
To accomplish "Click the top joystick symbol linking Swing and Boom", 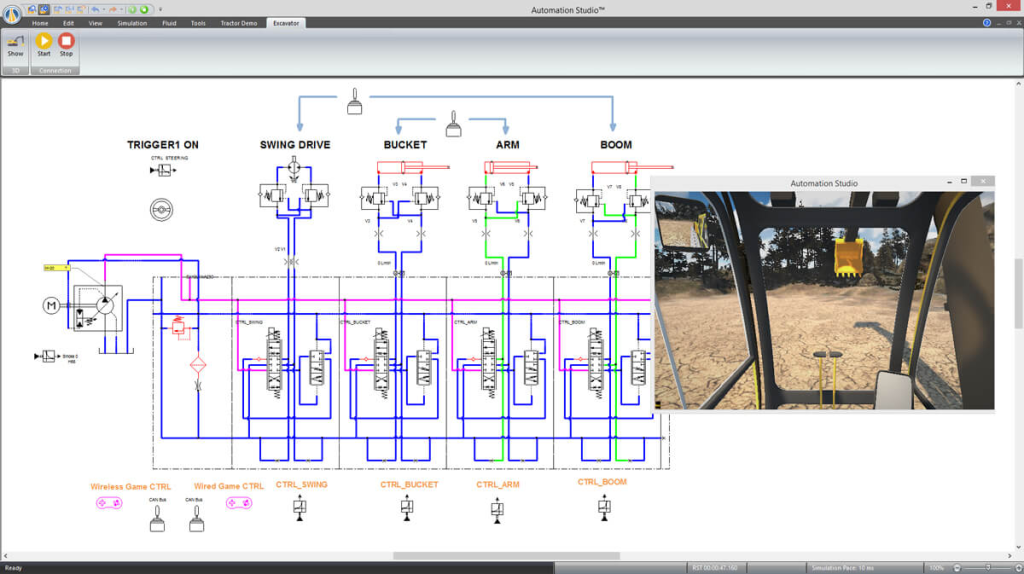I will 355,101.
